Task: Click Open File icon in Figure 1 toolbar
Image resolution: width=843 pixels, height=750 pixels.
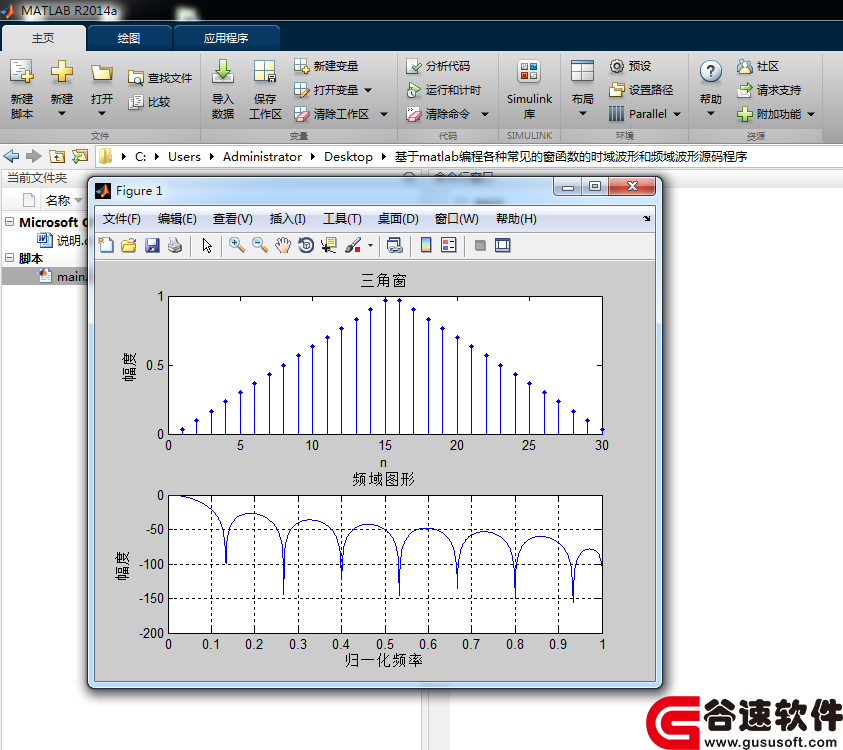Action: click(x=129, y=246)
